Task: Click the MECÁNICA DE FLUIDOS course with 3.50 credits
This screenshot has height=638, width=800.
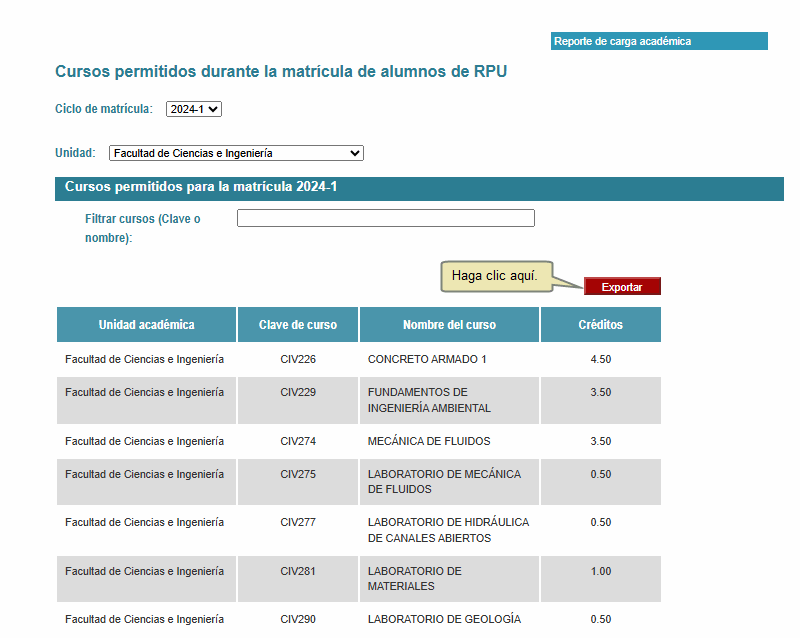Action: [429, 441]
